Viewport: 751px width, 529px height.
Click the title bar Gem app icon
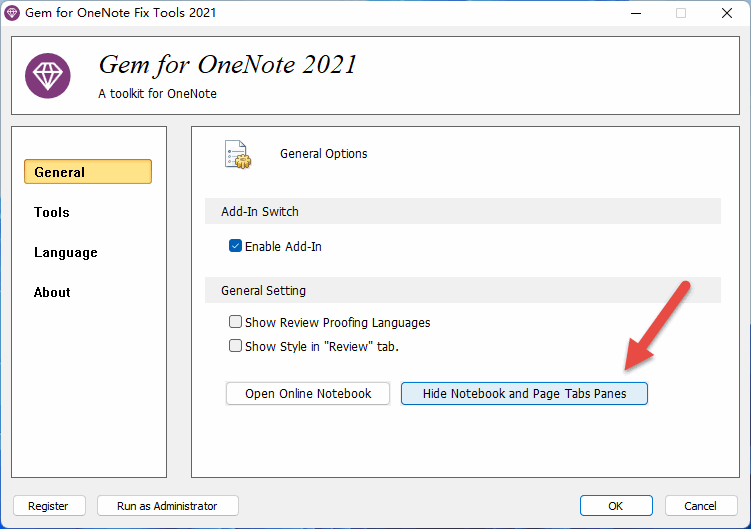pyautogui.click(x=12, y=13)
